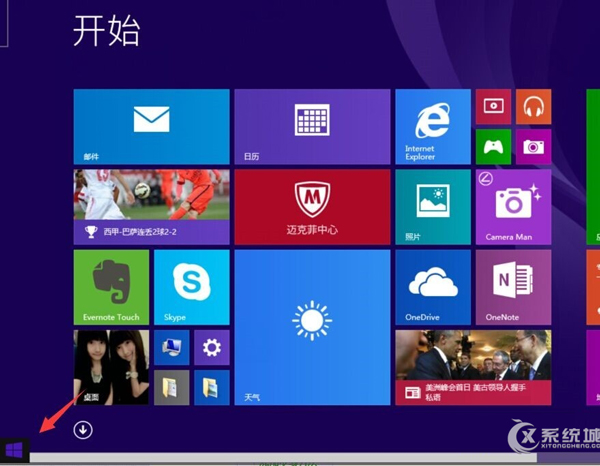Open the green Xbox Games tile
600x466 pixels.
click(493, 147)
